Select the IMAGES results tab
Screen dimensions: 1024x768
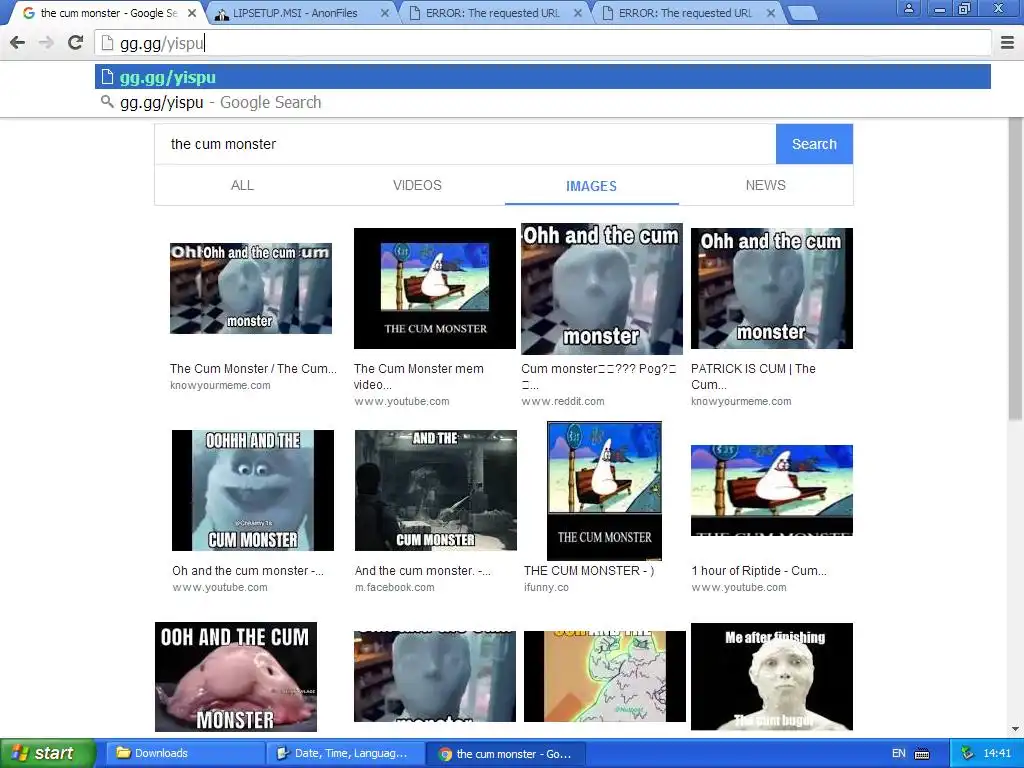coord(592,186)
